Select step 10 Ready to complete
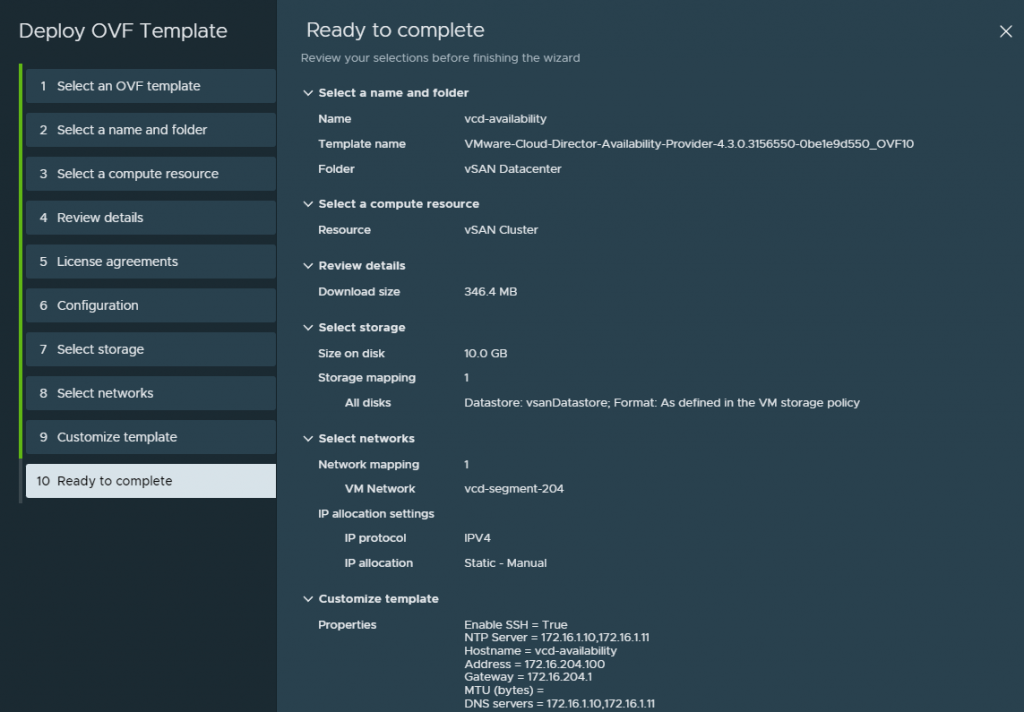 (x=151, y=481)
